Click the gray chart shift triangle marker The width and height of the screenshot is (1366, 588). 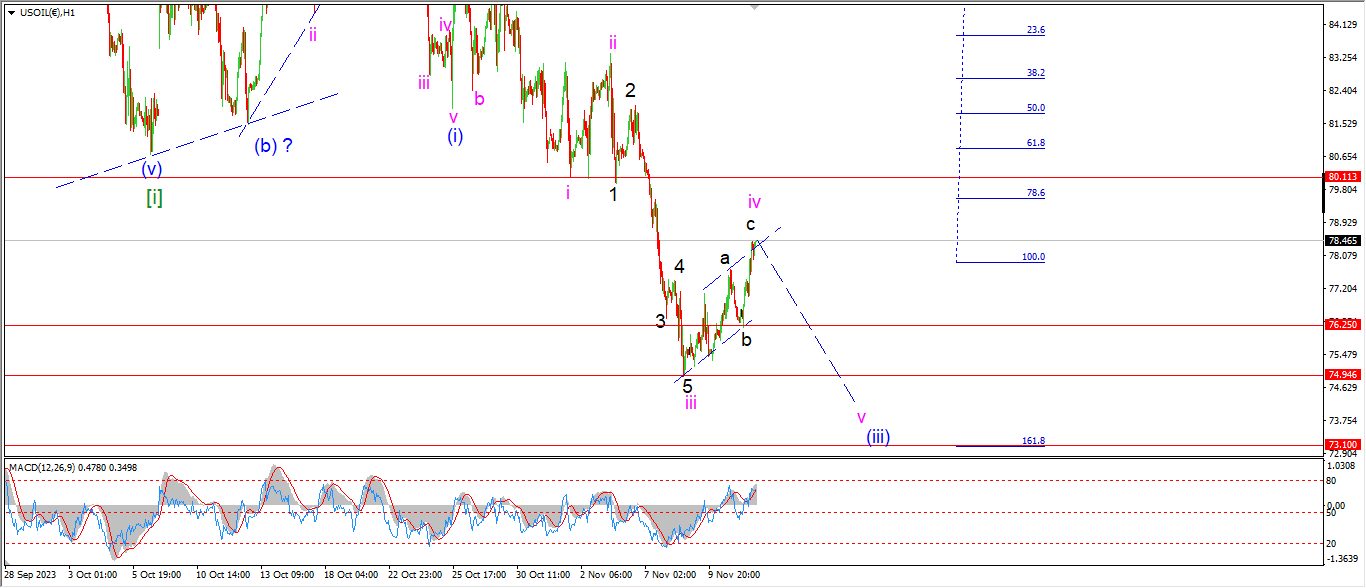point(755,6)
